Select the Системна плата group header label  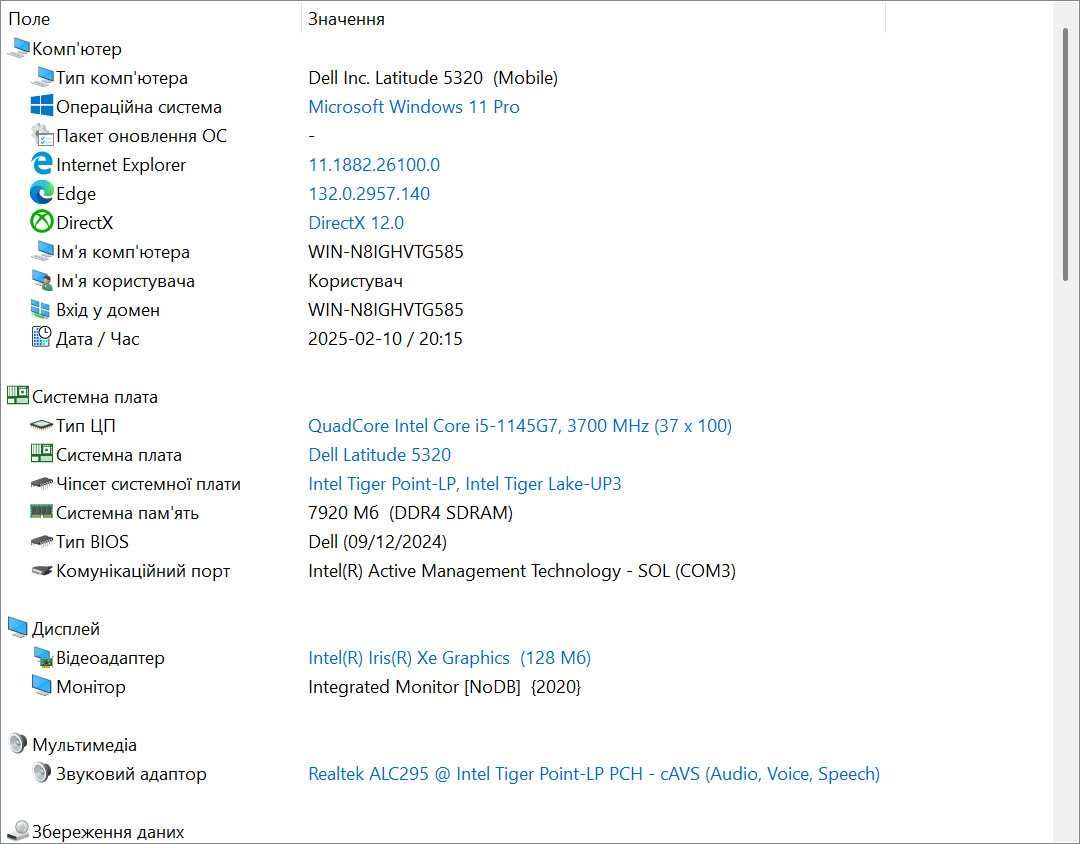point(95,397)
